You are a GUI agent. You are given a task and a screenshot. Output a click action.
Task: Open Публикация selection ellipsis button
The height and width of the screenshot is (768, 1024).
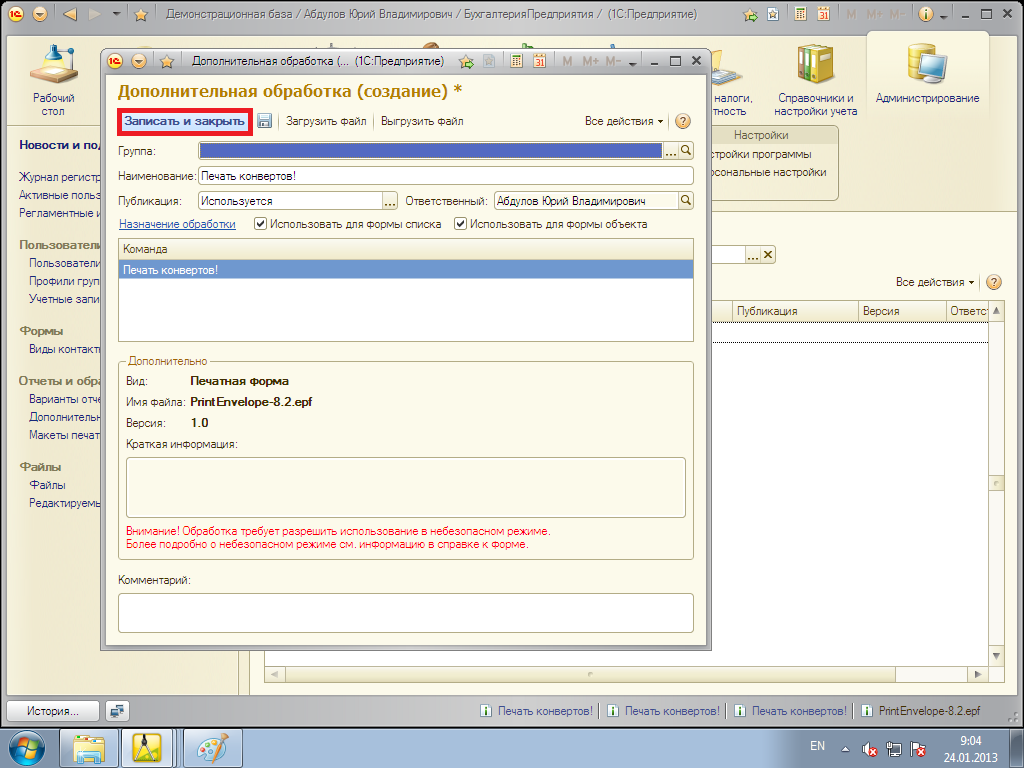tap(390, 200)
